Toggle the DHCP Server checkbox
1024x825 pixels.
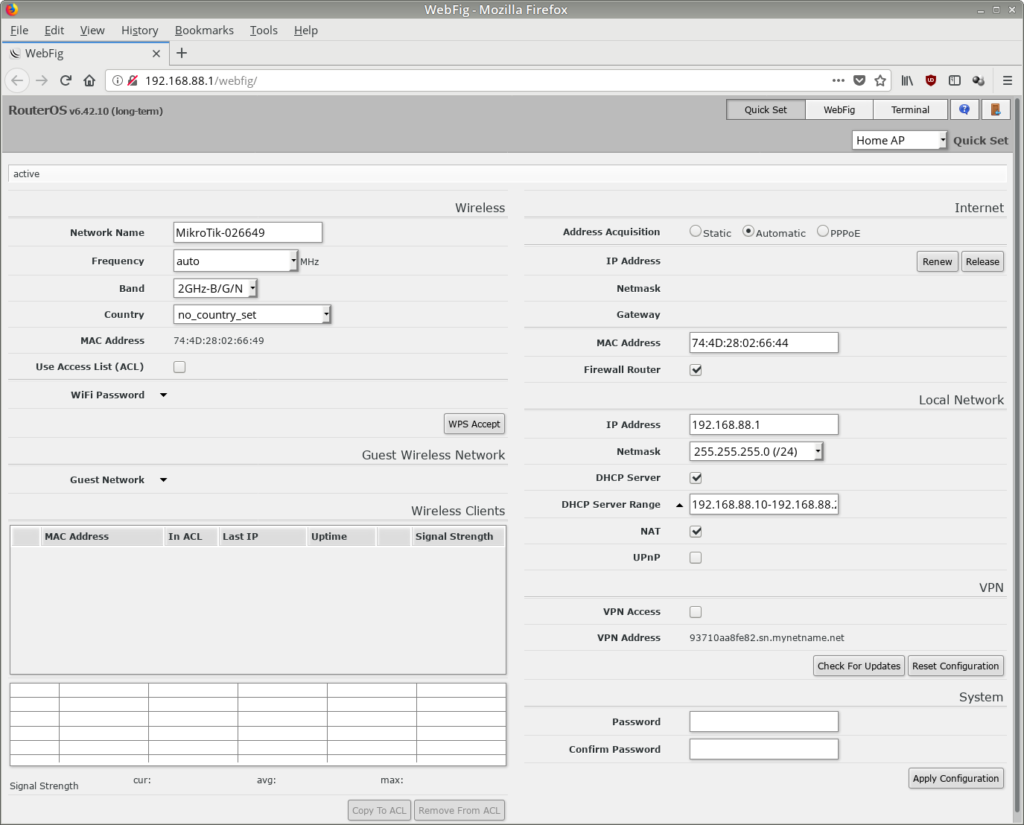click(696, 477)
